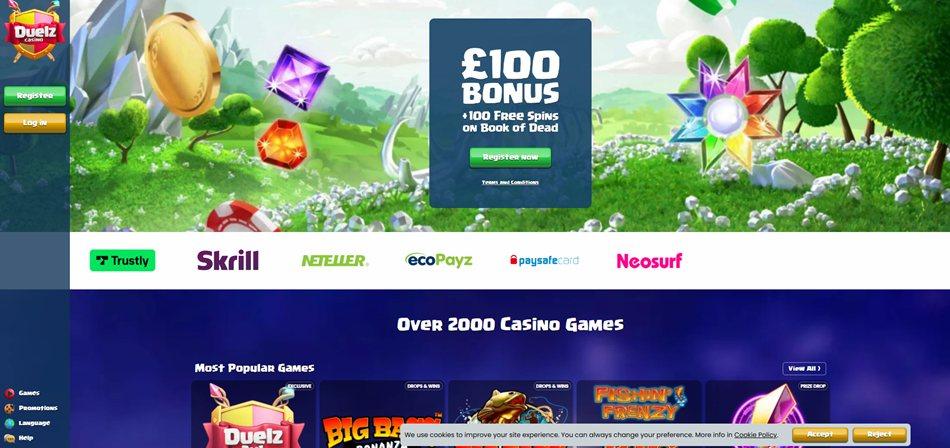Open the Games sidebar icon
Viewport: 950px width, 448px height.
pos(9,393)
